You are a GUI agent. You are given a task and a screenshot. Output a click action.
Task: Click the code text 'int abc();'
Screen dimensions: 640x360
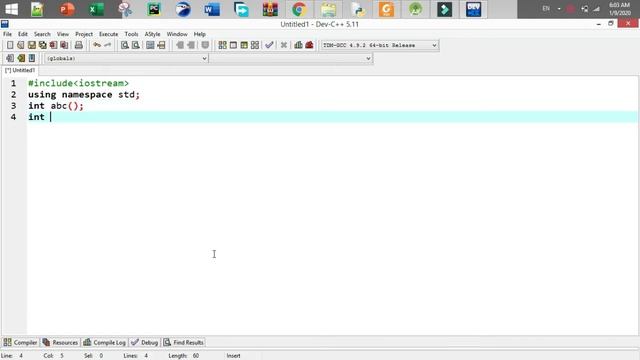[x=56, y=106]
